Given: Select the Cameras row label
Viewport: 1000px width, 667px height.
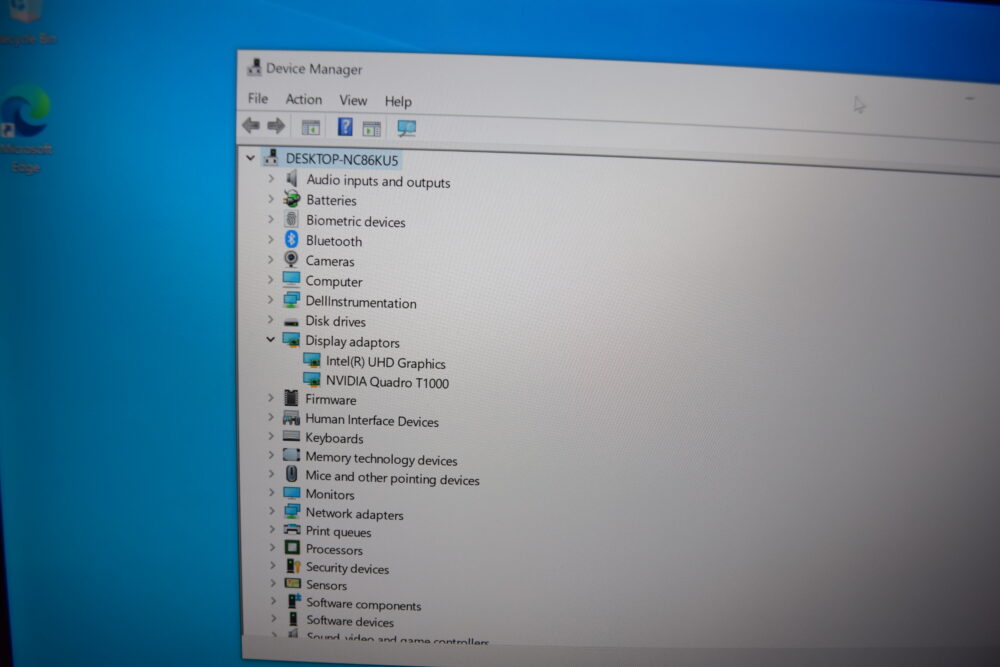Looking at the screenshot, I should pos(330,261).
